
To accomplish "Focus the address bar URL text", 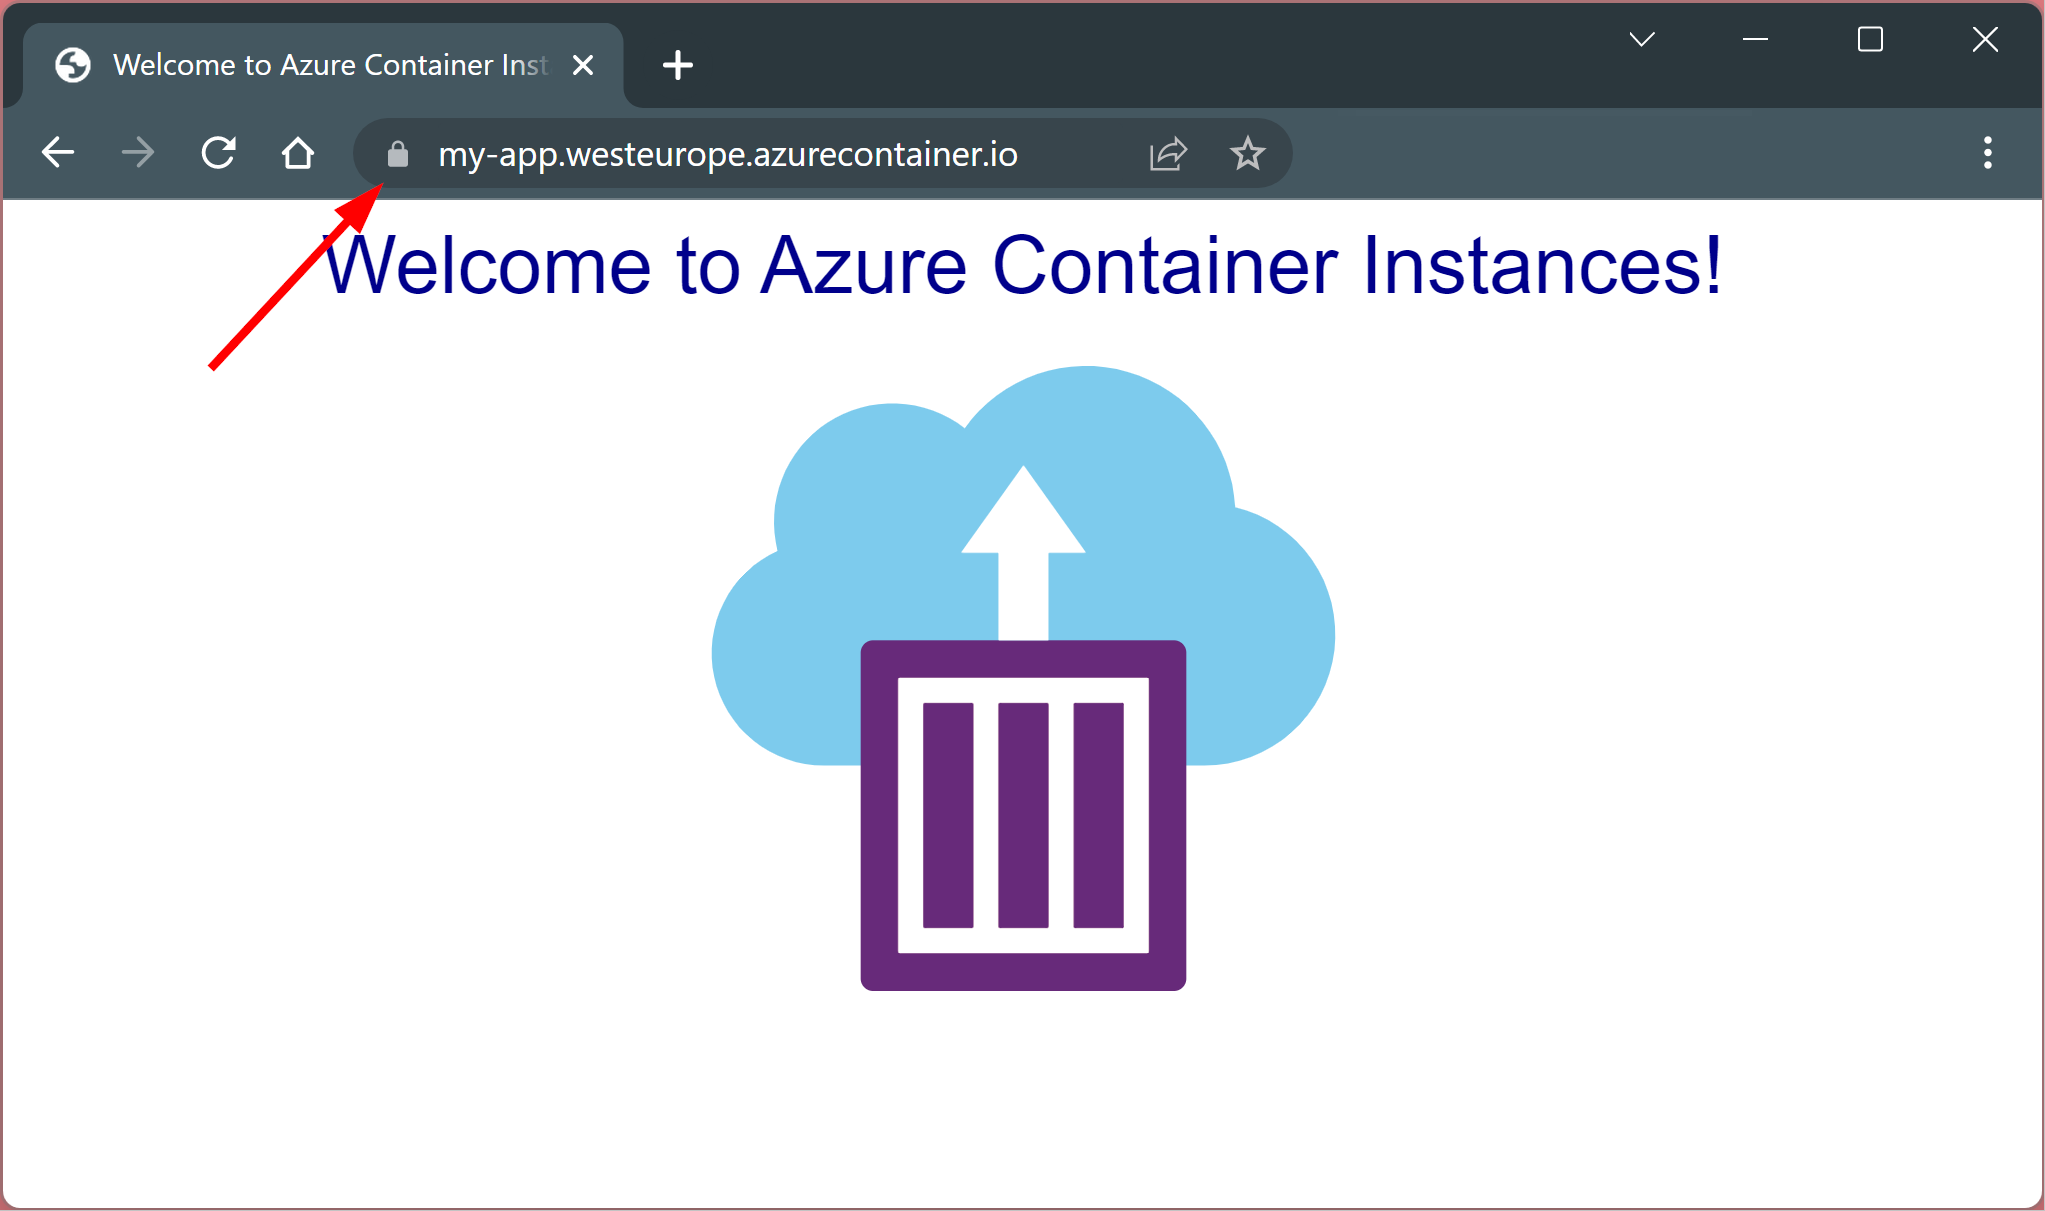I will (x=727, y=155).
